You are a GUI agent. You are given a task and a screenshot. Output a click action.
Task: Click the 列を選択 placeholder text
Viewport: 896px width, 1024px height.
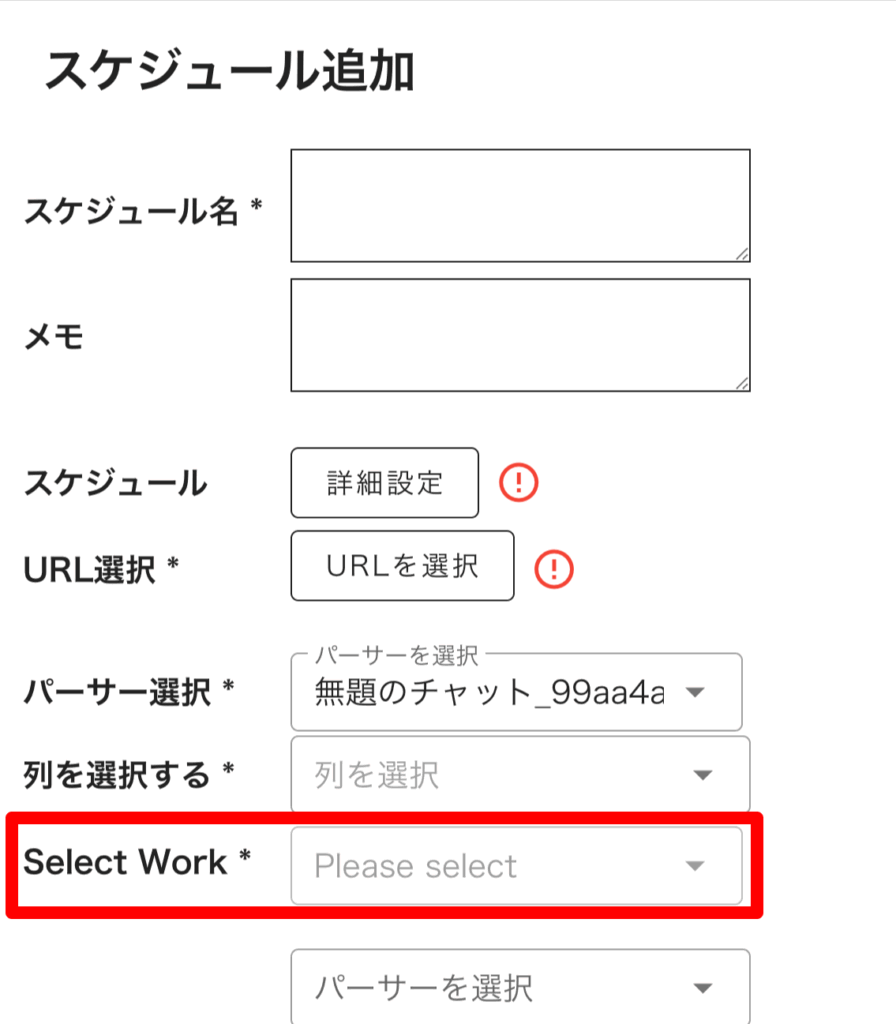377,775
